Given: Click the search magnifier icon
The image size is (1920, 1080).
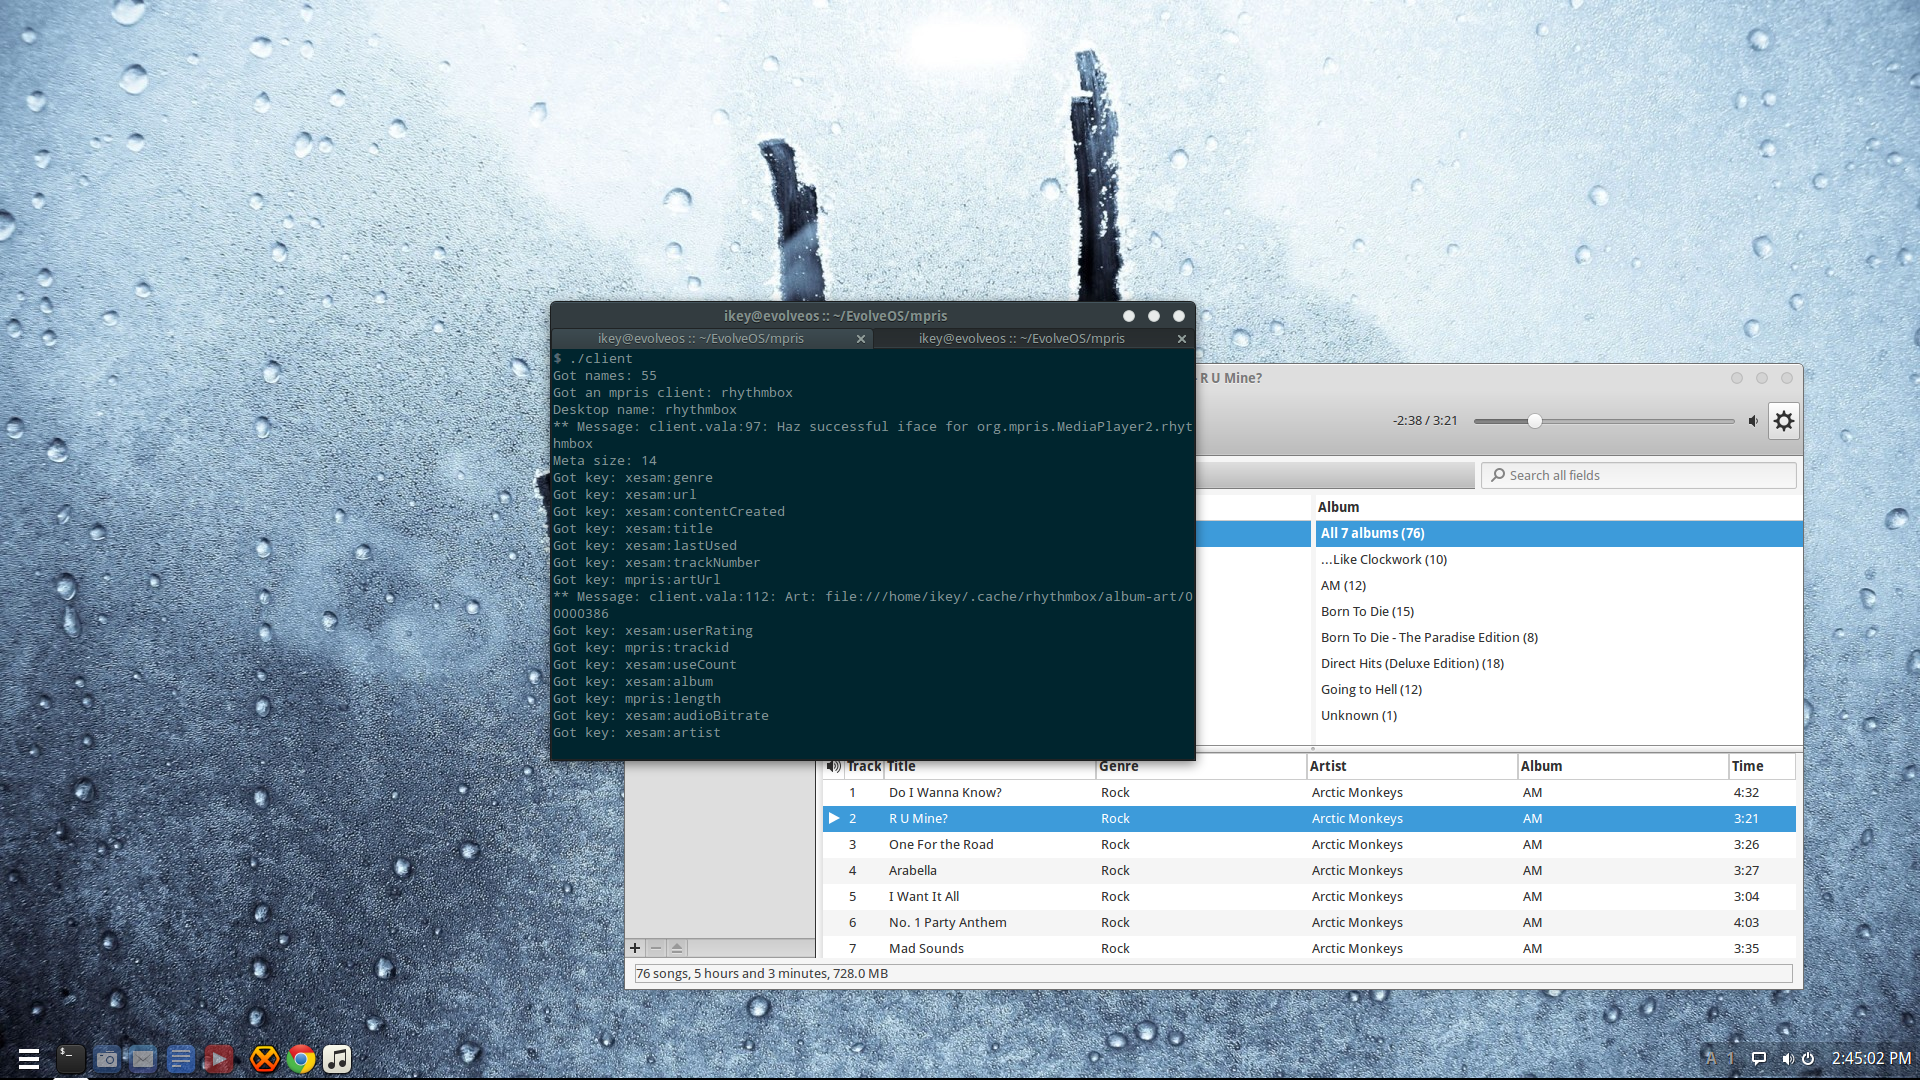Looking at the screenshot, I should pos(1498,475).
